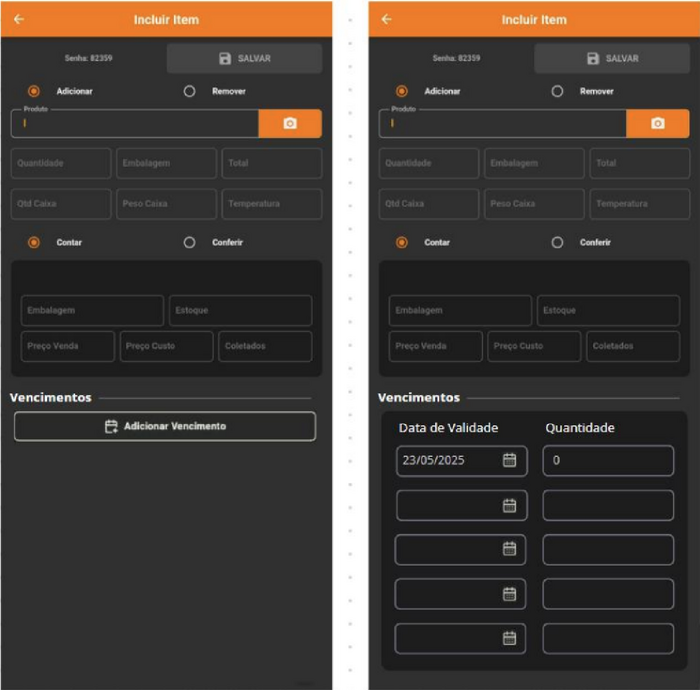Open the calendar in the second validity row
Screen dimensions: 700x690
click(509, 505)
